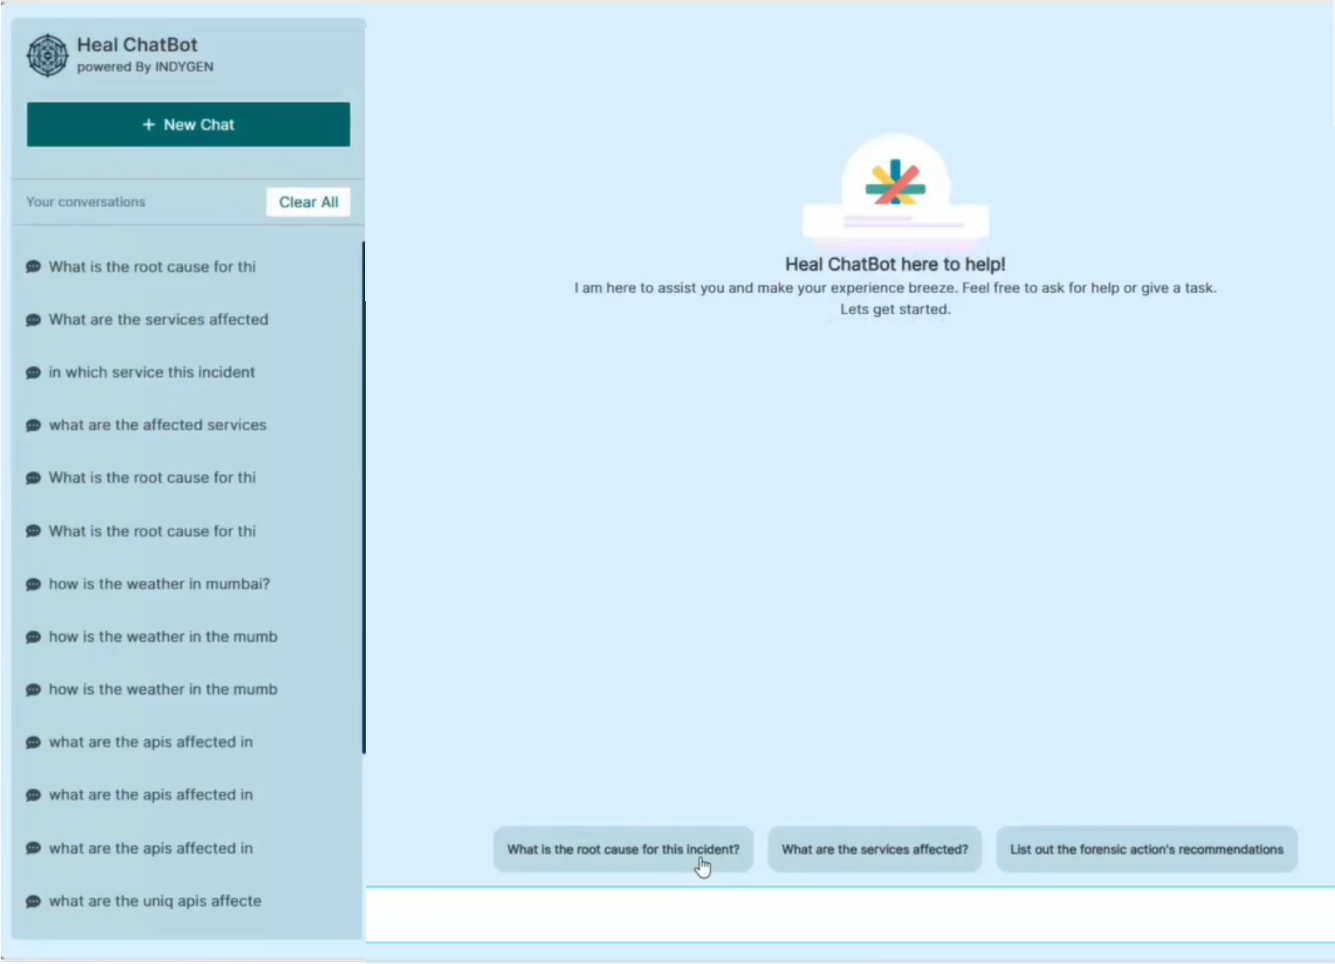Open root cause chat directly above Mumbai weather chat
Image resolution: width=1335 pixels, height=964 pixels.
click(x=152, y=531)
